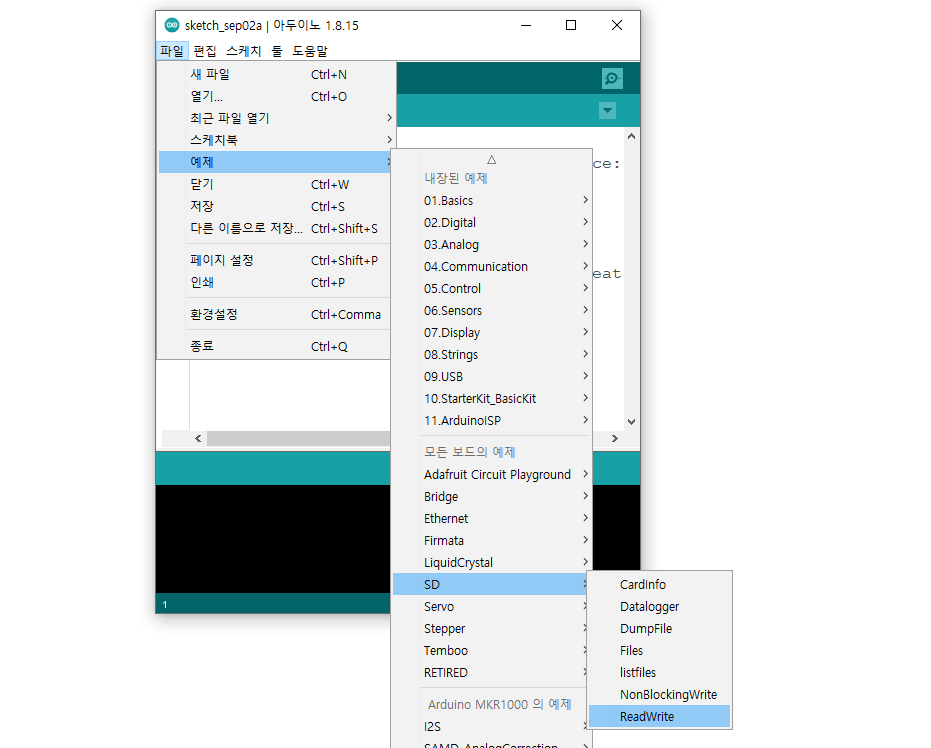The image size is (931, 748).
Task: Open Adafruit Circuit Playground examples
Action: (x=492, y=474)
